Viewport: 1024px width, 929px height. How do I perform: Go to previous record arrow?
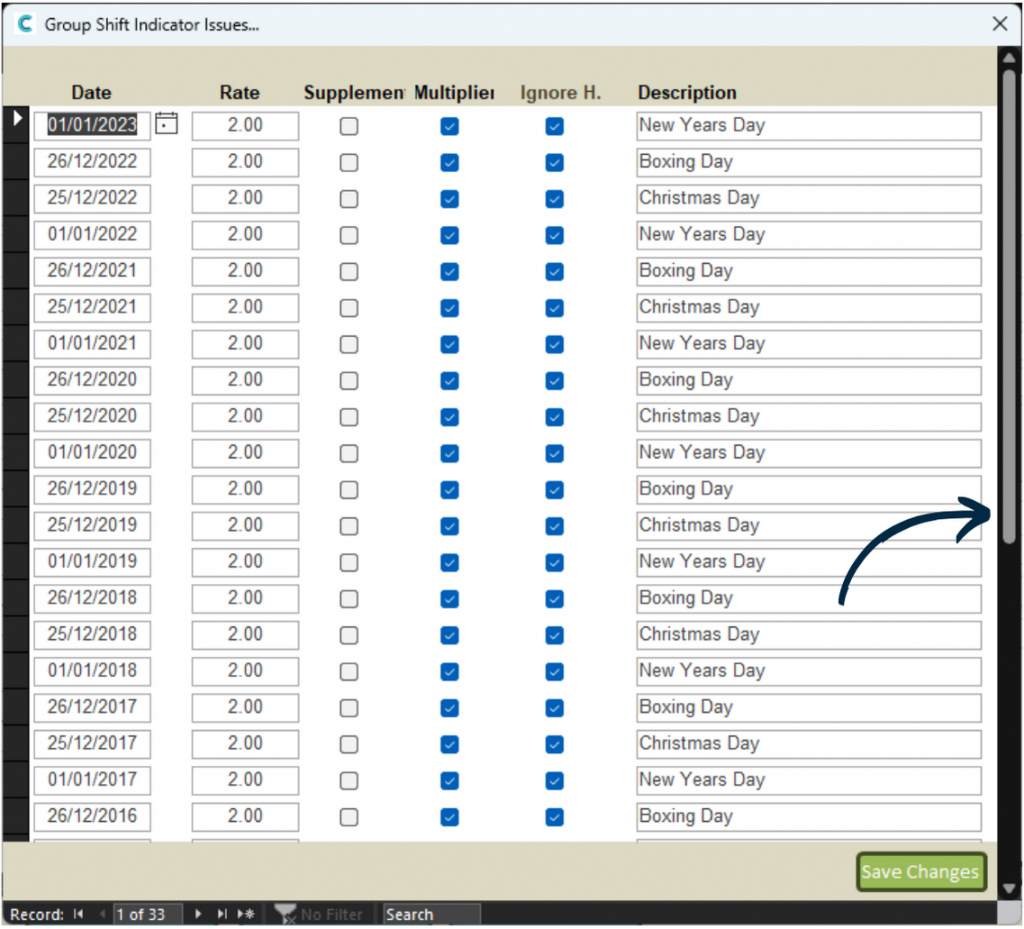tap(102, 914)
